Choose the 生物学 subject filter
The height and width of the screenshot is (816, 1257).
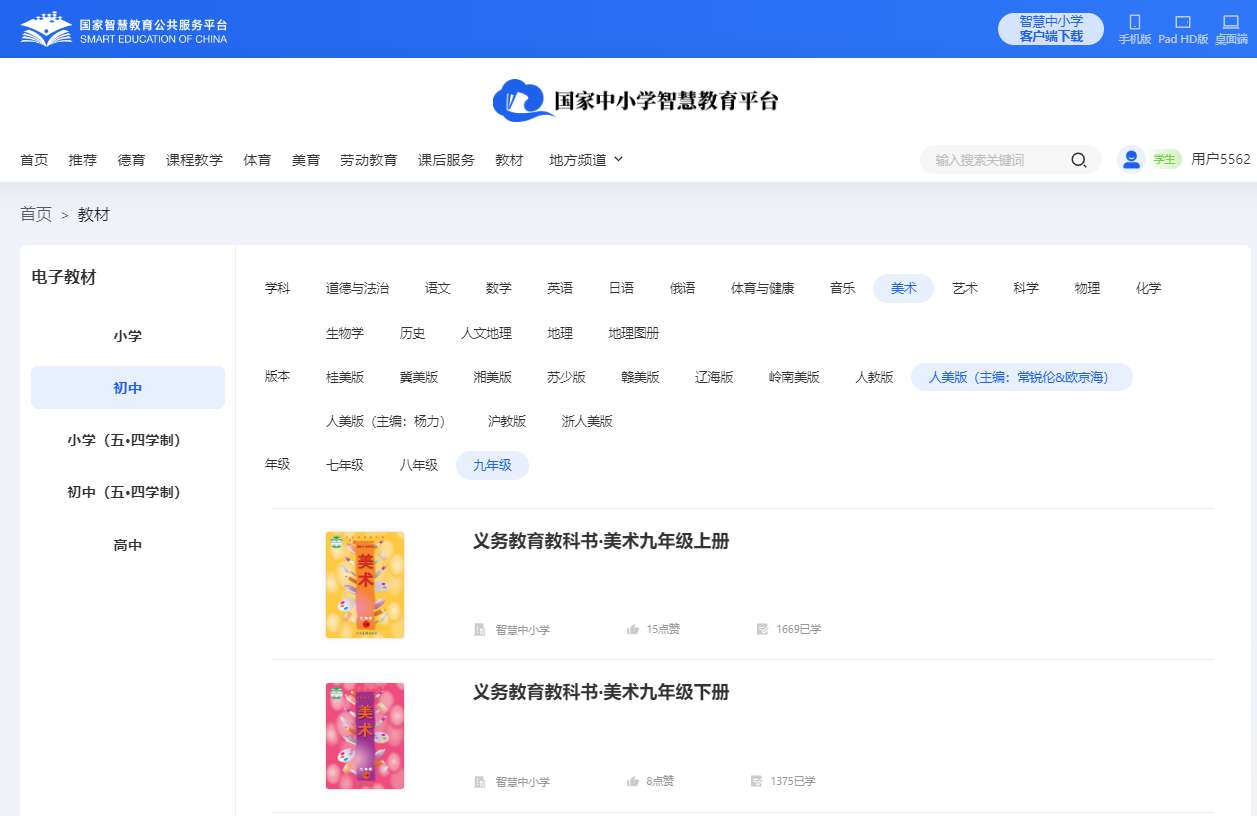345,333
